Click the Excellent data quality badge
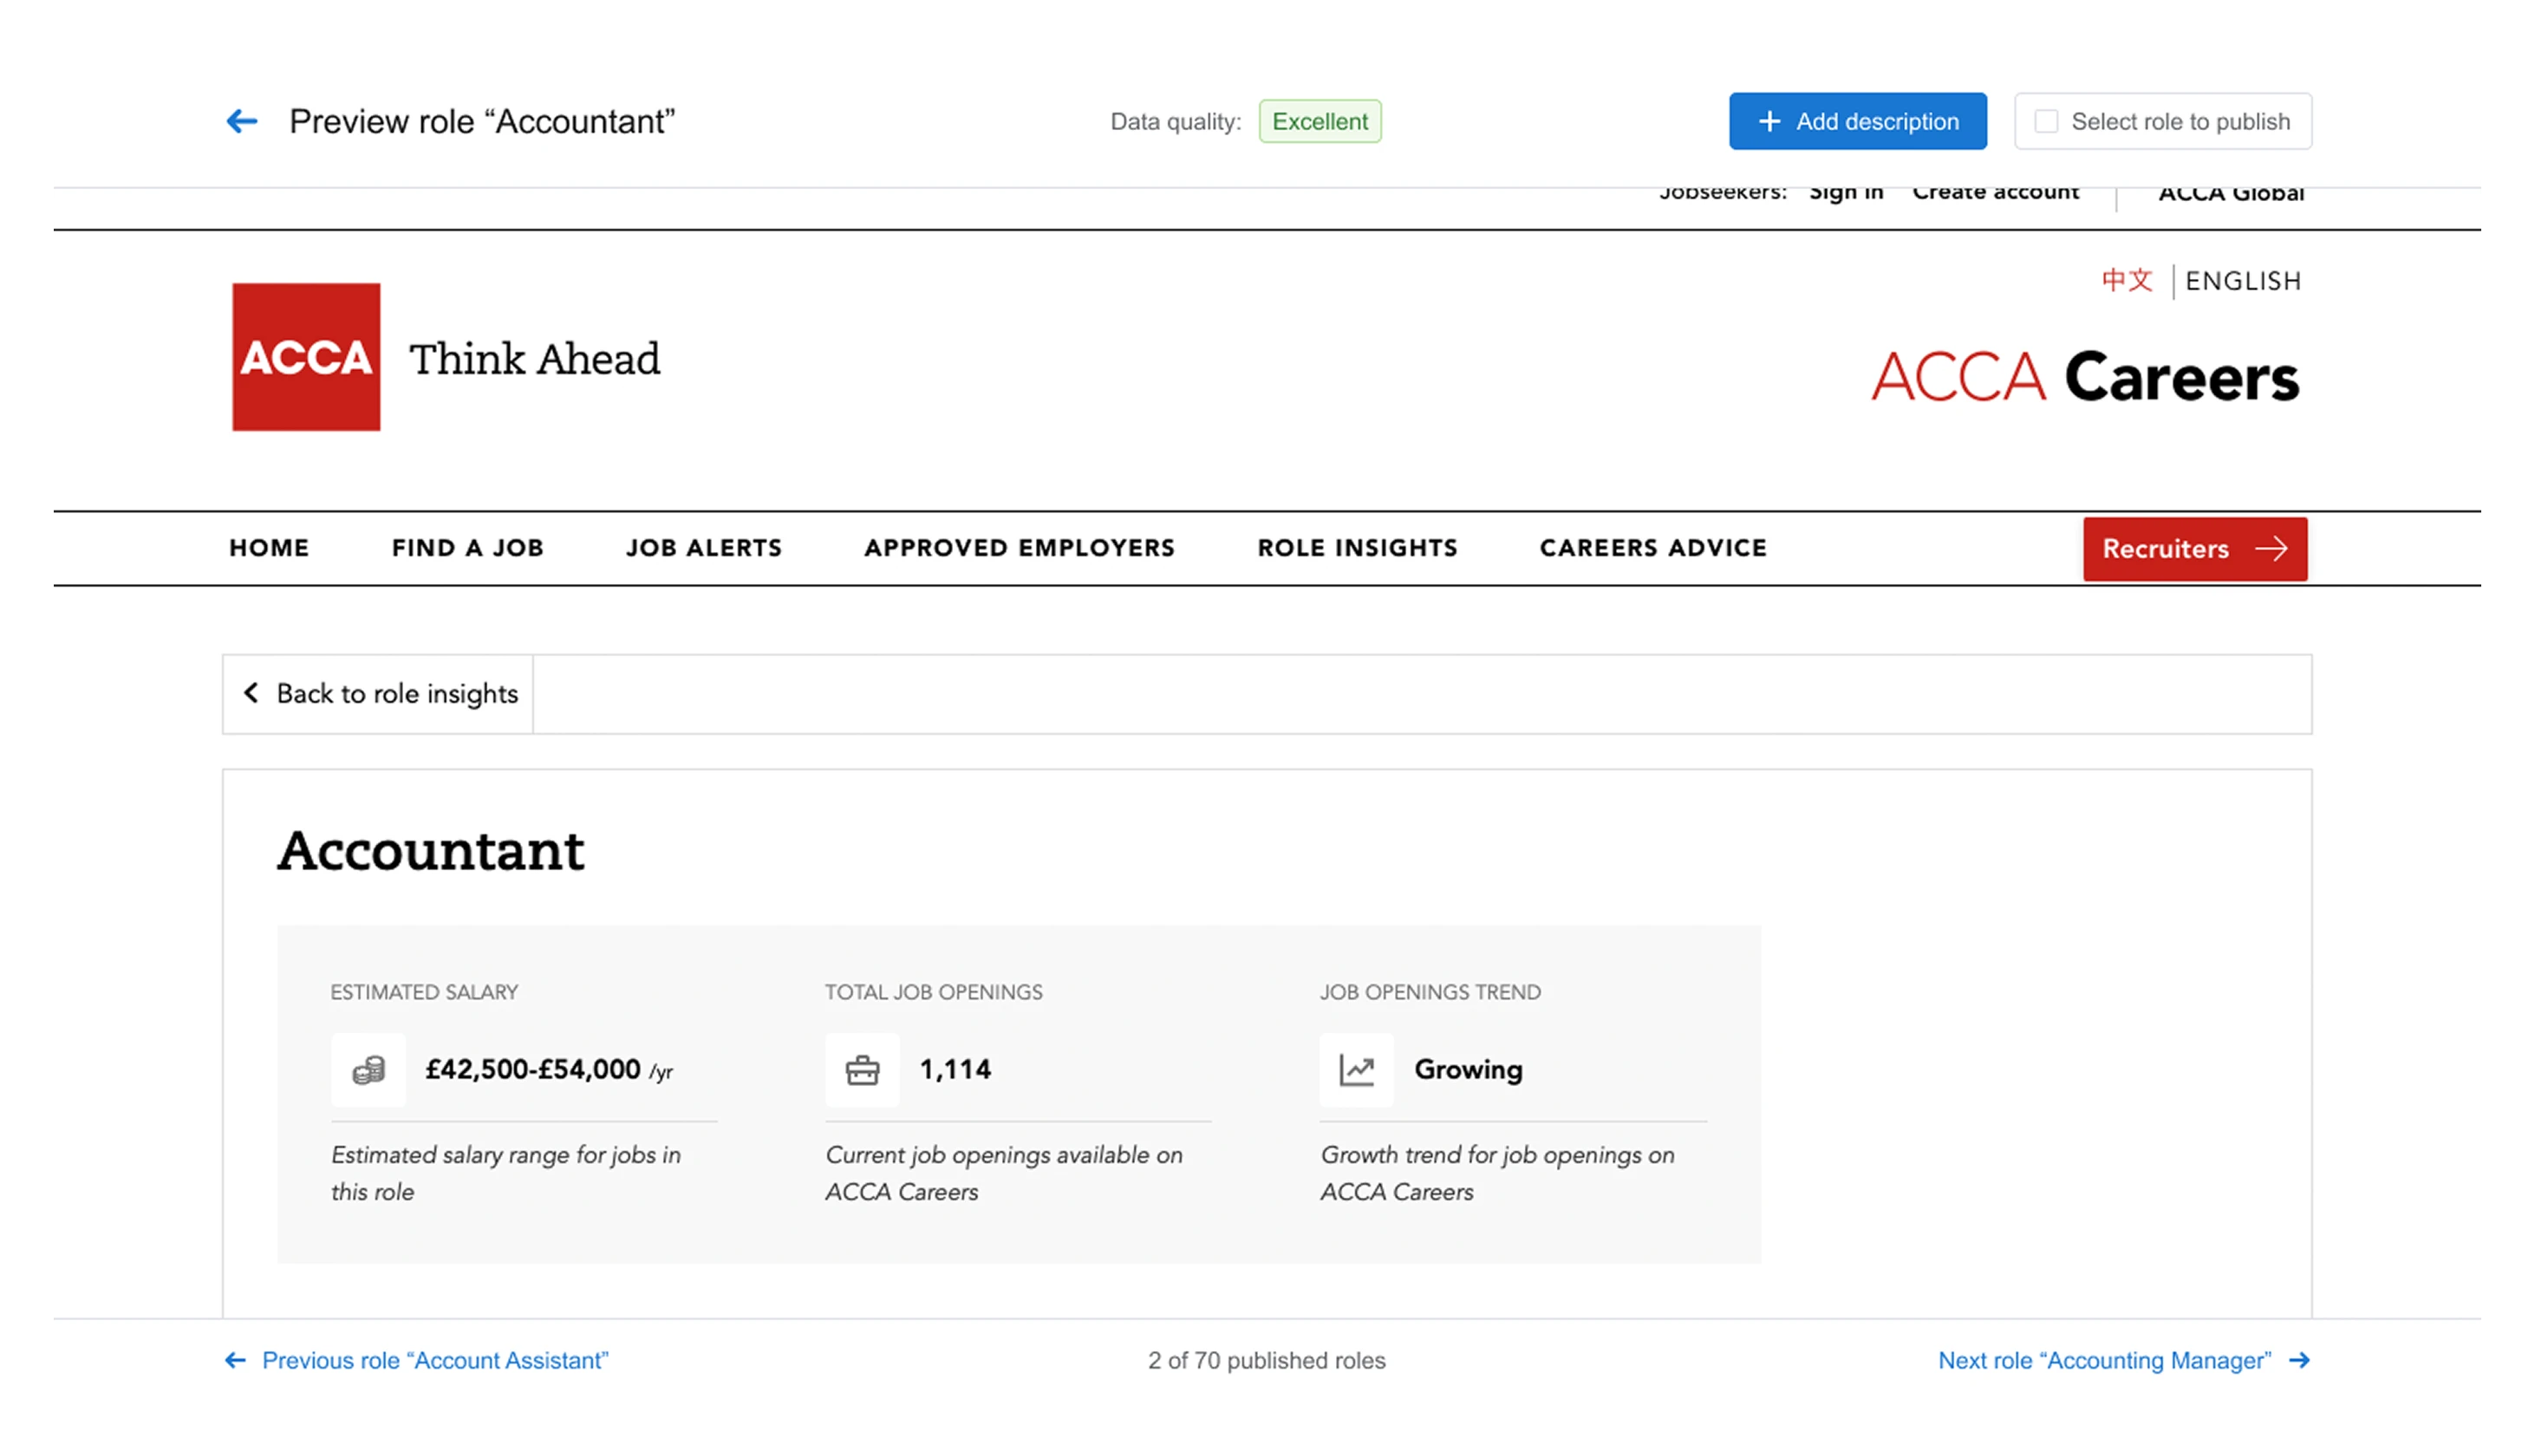The image size is (2535, 1456). click(1320, 122)
